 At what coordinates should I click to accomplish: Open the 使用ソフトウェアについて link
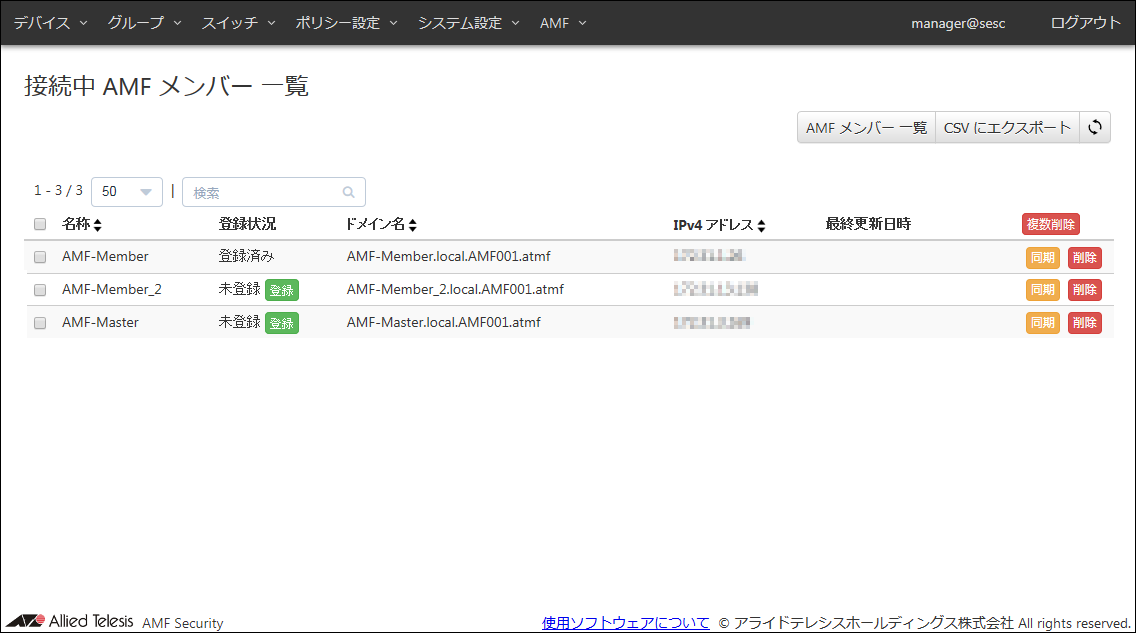click(x=625, y=622)
